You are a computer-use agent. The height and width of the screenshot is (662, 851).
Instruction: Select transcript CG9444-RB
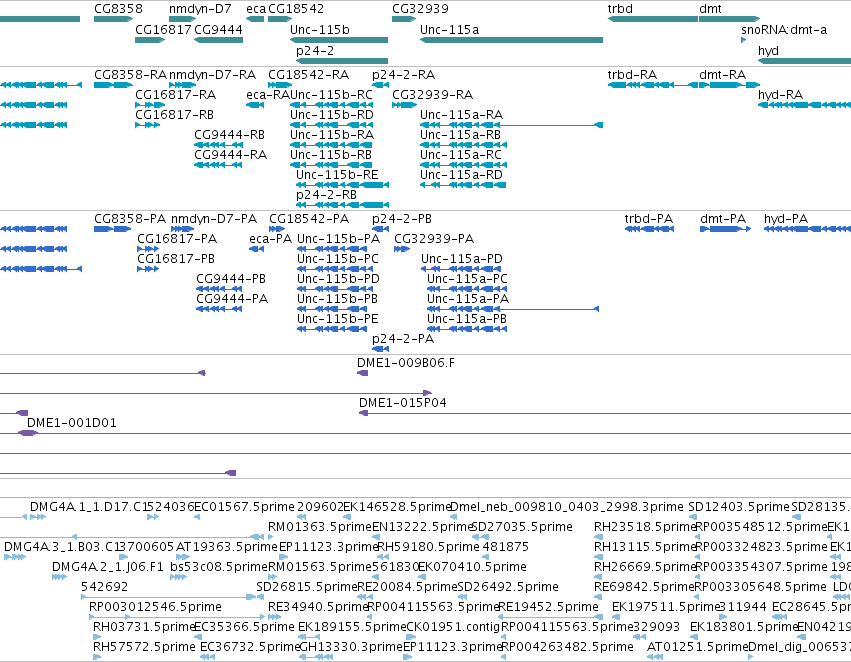pos(229,135)
